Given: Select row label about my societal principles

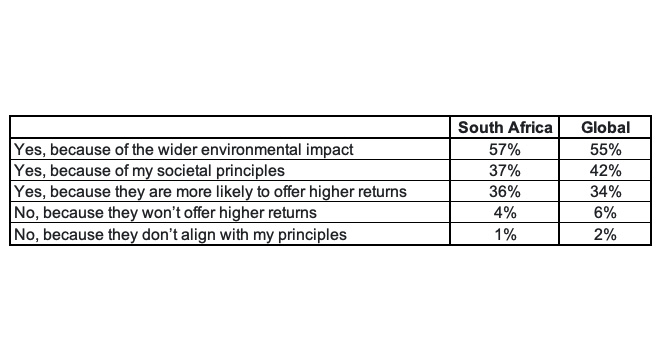Looking at the screenshot, I should pos(149,170).
